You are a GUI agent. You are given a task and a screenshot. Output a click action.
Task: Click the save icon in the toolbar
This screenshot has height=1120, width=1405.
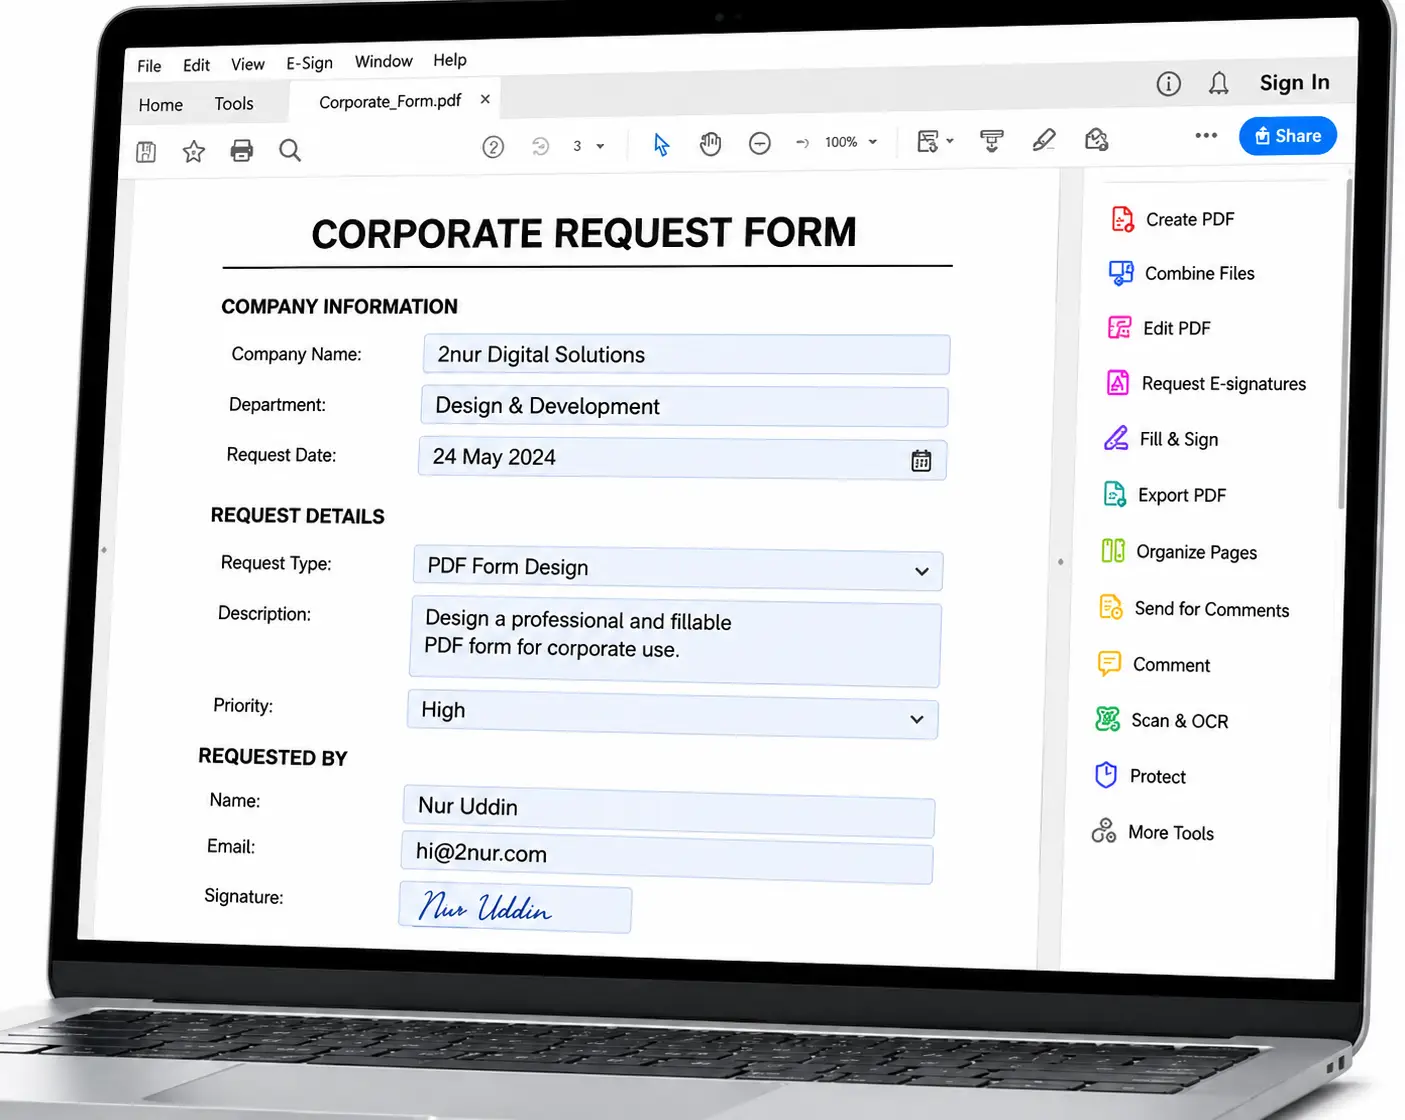click(x=146, y=152)
